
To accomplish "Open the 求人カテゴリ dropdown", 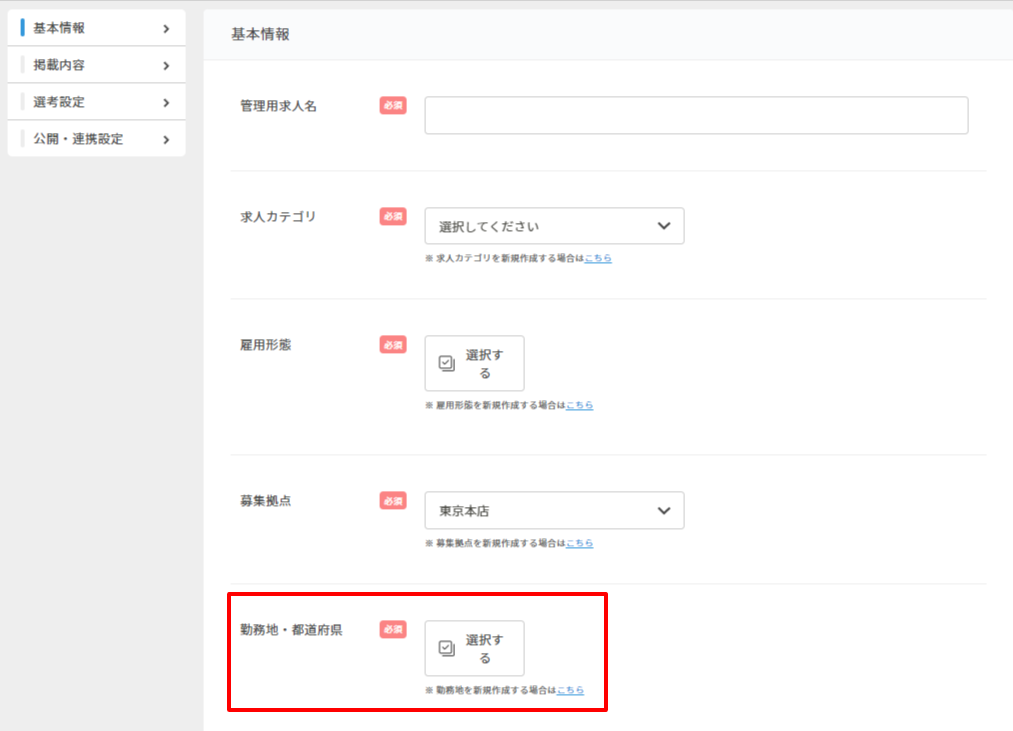I will click(554, 227).
